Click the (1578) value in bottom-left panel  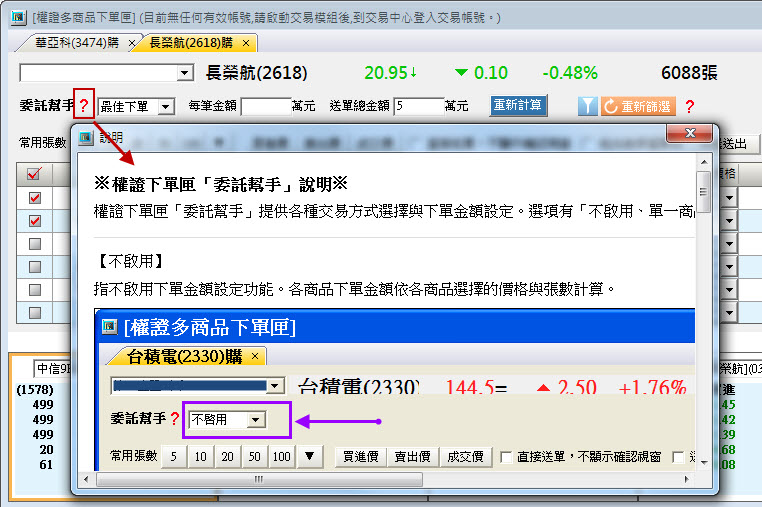[35, 390]
